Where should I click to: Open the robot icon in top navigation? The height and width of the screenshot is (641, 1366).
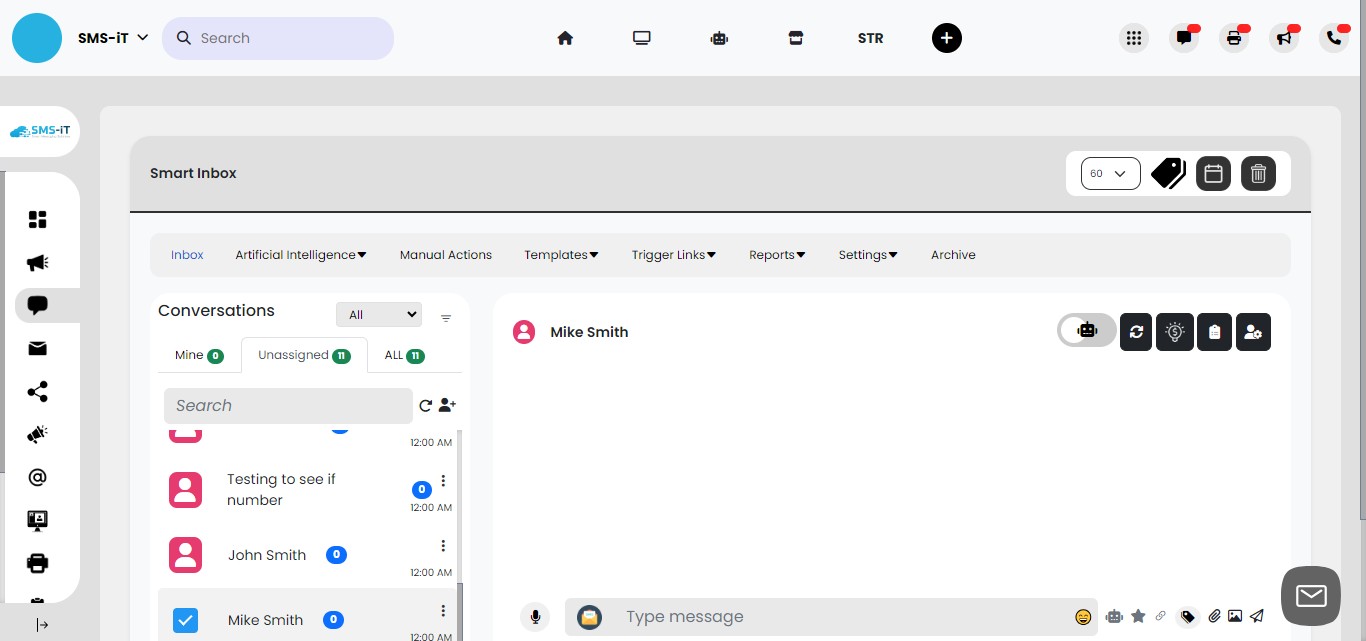(719, 38)
